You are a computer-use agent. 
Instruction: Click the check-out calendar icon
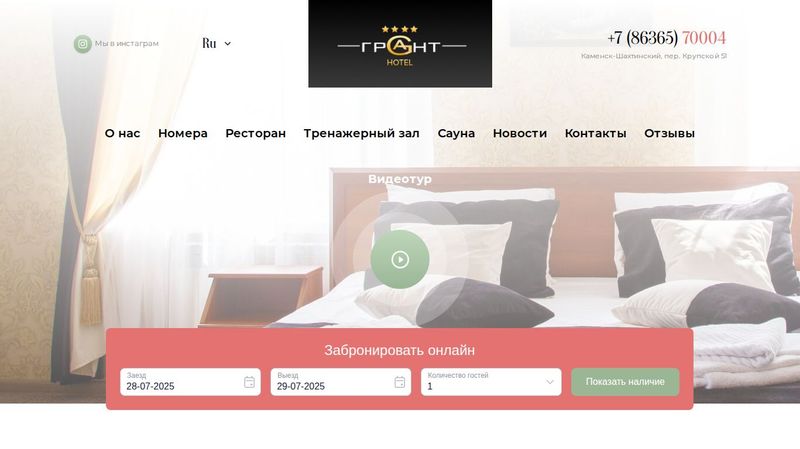(x=399, y=382)
